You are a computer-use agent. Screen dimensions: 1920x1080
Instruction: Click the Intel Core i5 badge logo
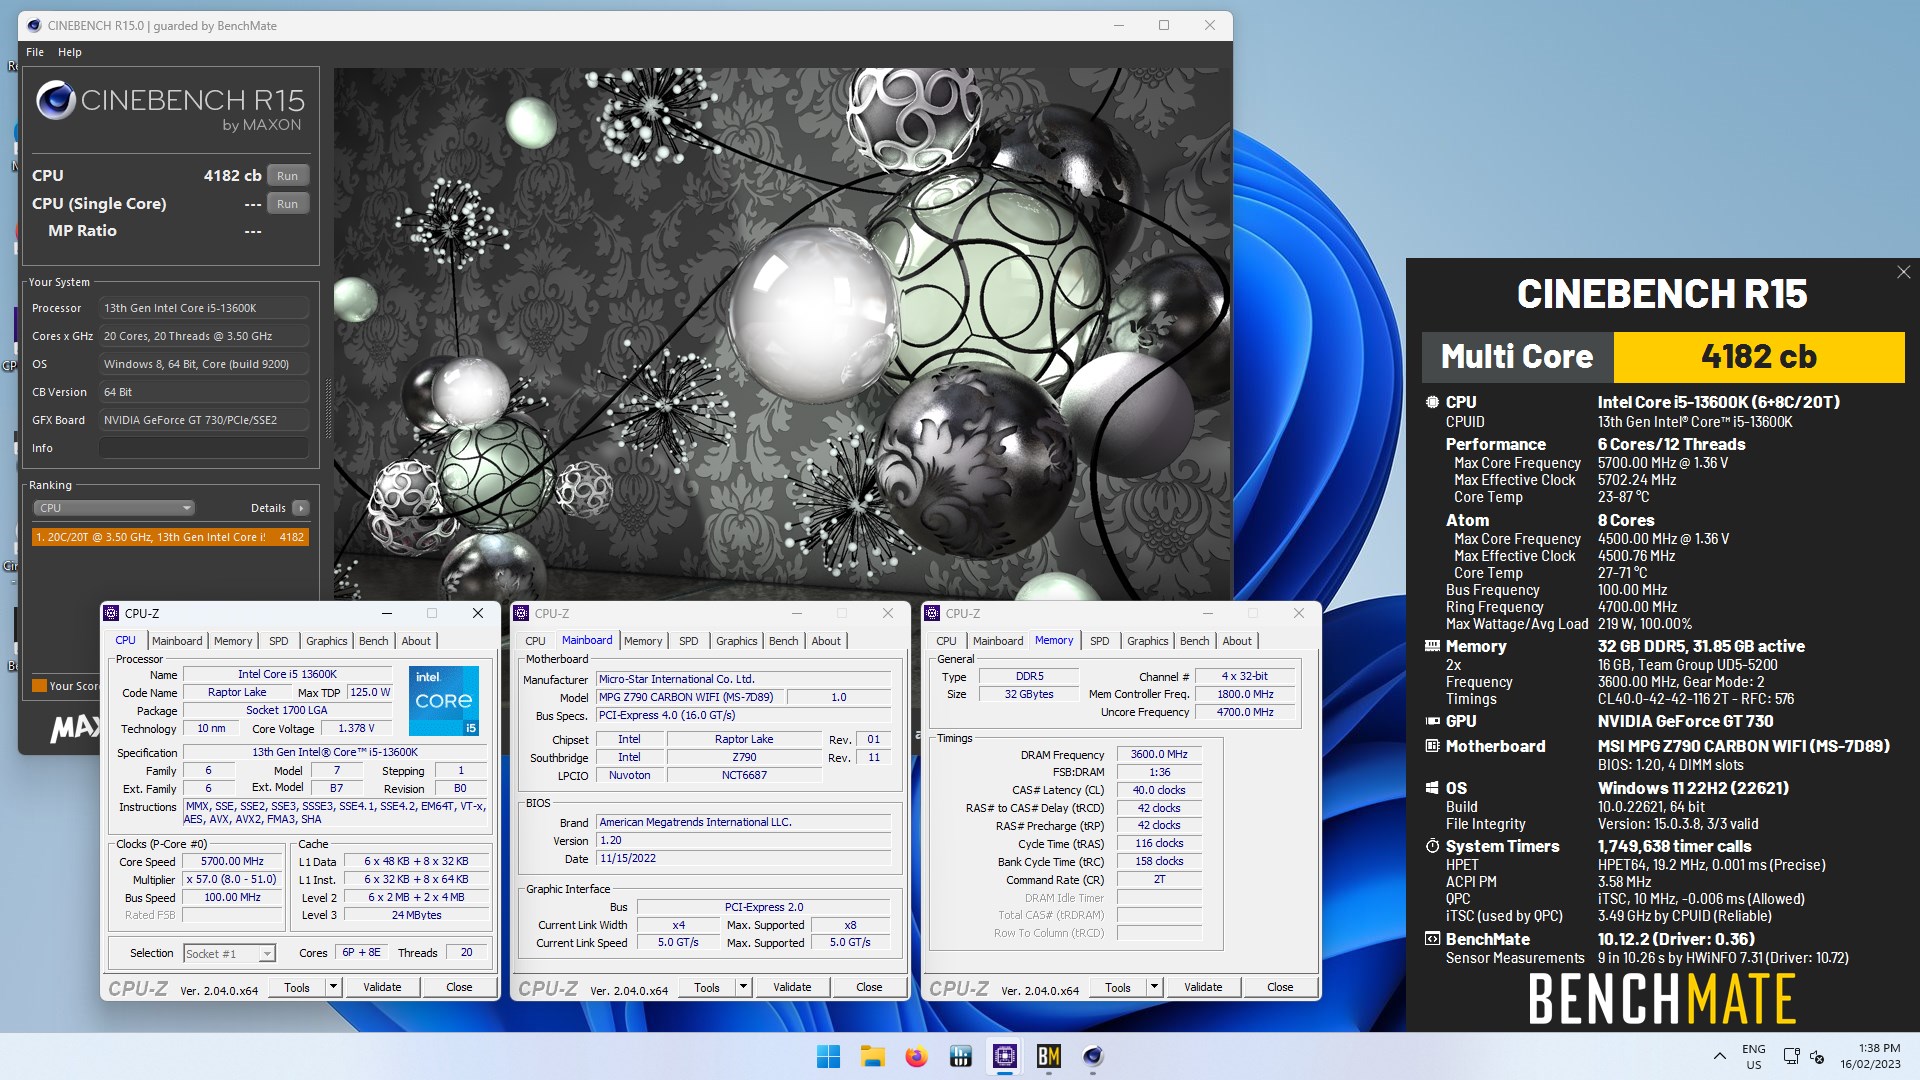(443, 700)
